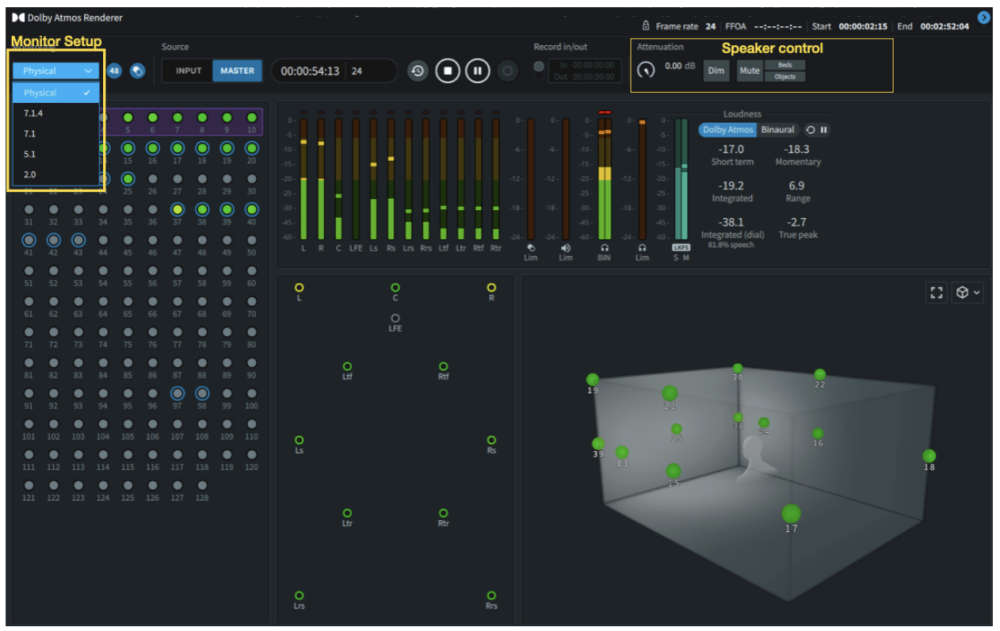Choose 7.1.4 from the monitoring list
Viewport: 1000px width, 631px height.
(x=34, y=113)
